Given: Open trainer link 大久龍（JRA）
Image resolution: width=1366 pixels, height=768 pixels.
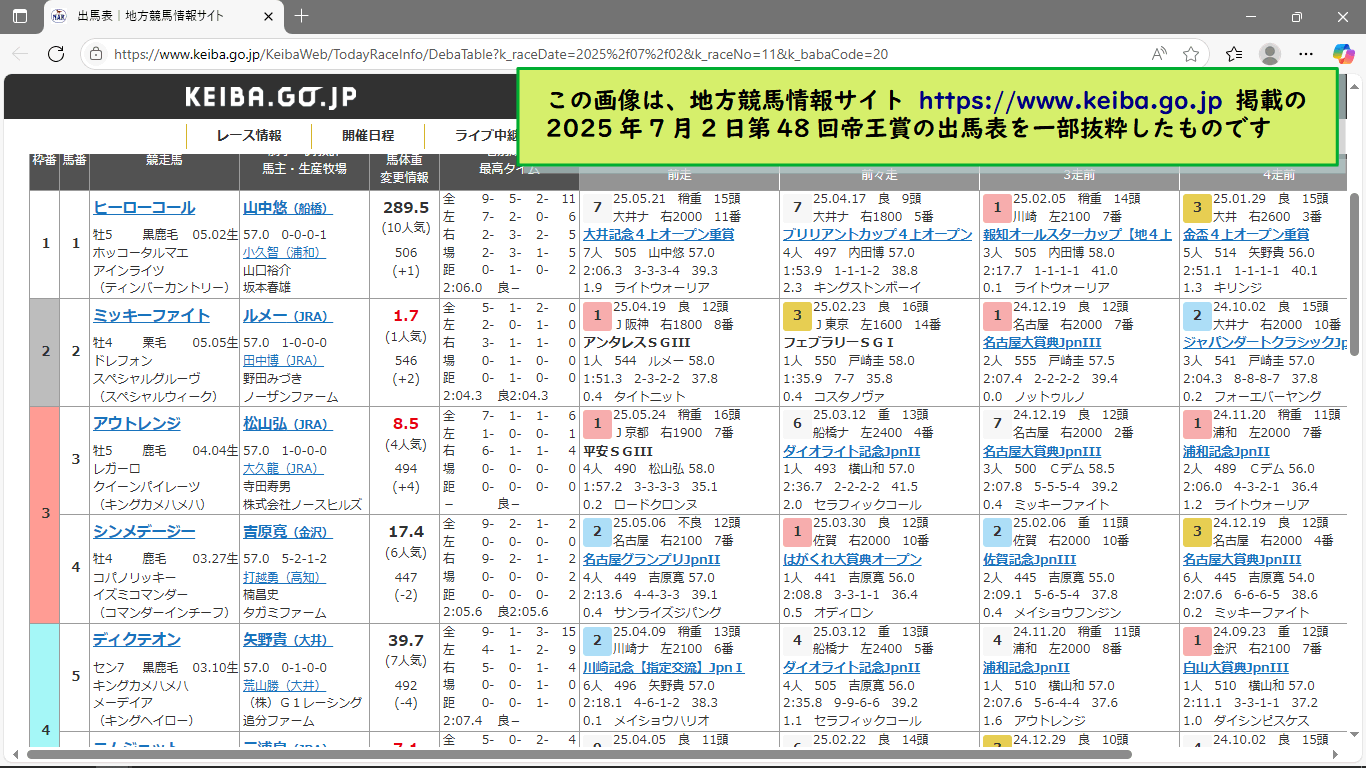Looking at the screenshot, I should (x=284, y=469).
